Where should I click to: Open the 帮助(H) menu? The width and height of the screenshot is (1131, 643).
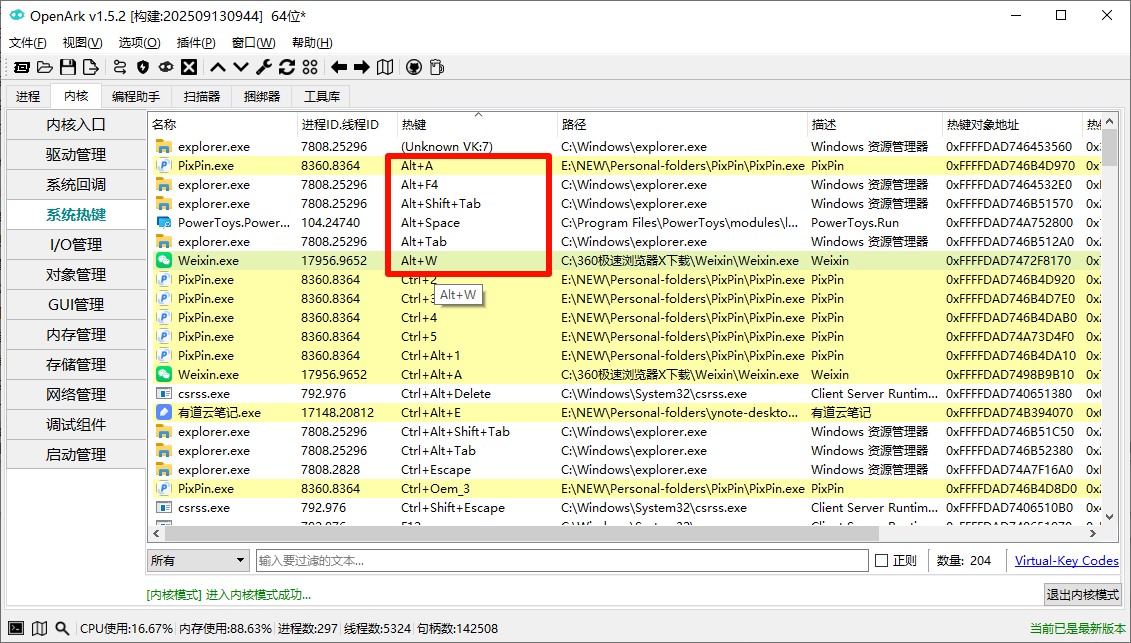(x=312, y=43)
